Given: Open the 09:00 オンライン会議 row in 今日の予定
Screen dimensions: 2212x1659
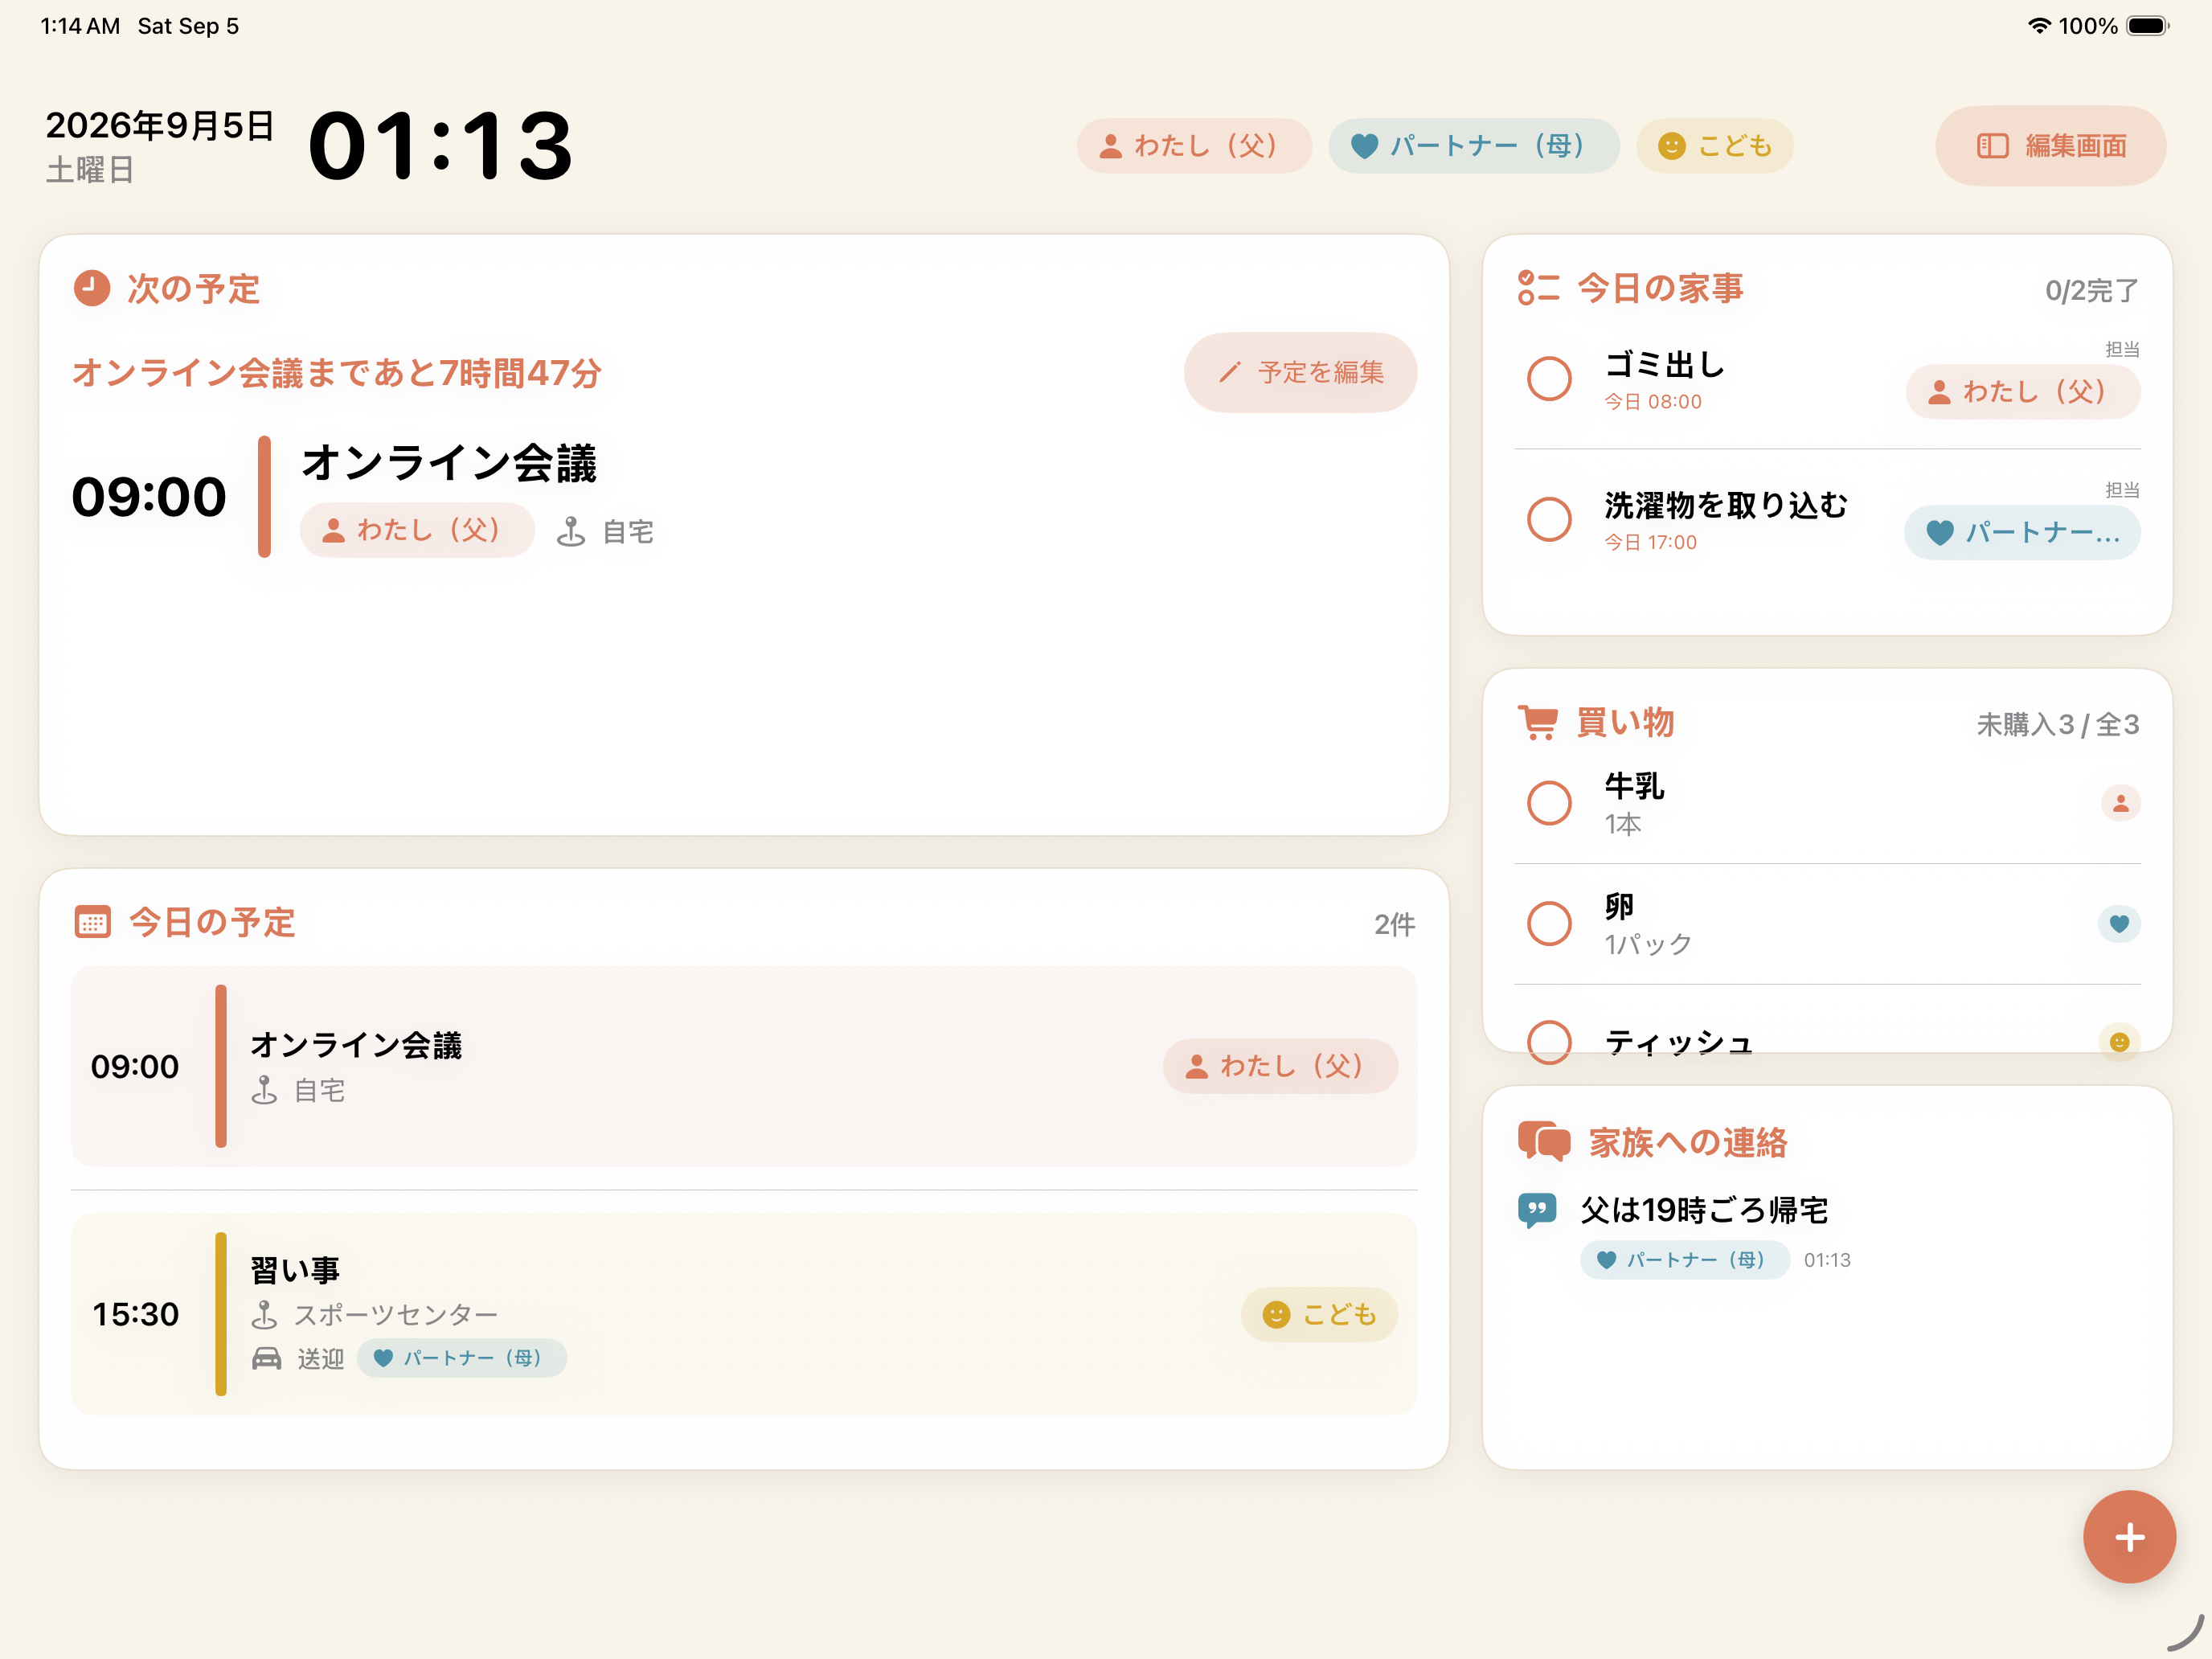Looking at the screenshot, I should [x=744, y=1066].
